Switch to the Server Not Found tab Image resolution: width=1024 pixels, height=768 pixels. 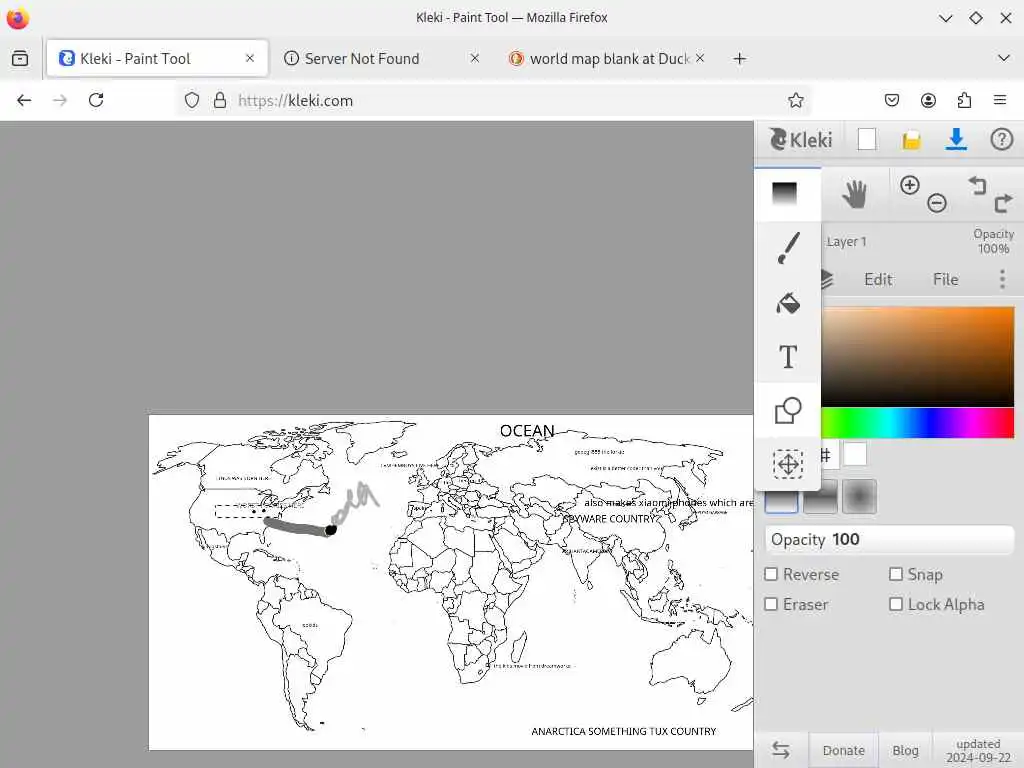pyautogui.click(x=361, y=59)
